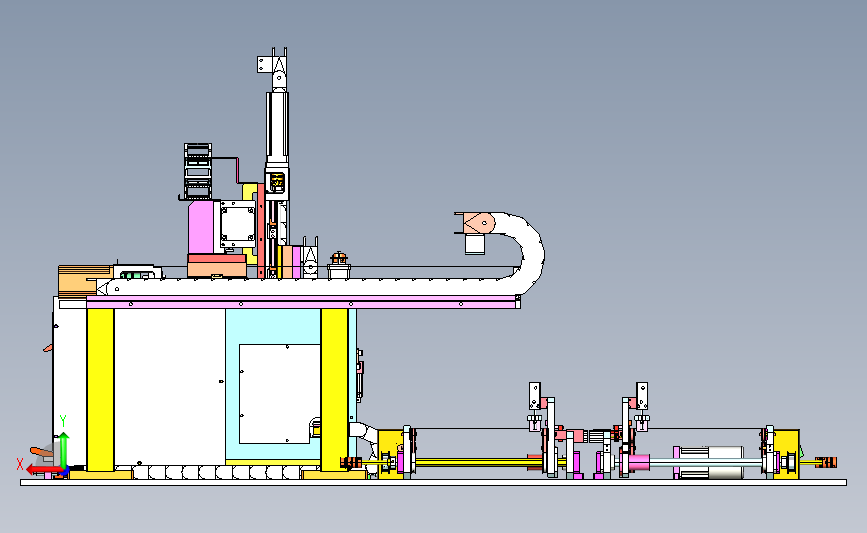Select the white access panel on cyan cover

280,394
